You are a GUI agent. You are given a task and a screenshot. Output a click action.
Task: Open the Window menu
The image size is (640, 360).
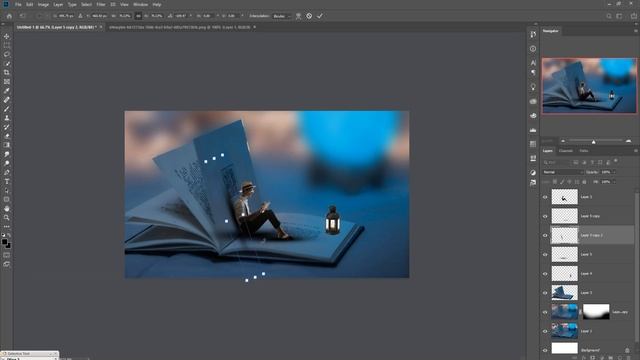[140, 4]
